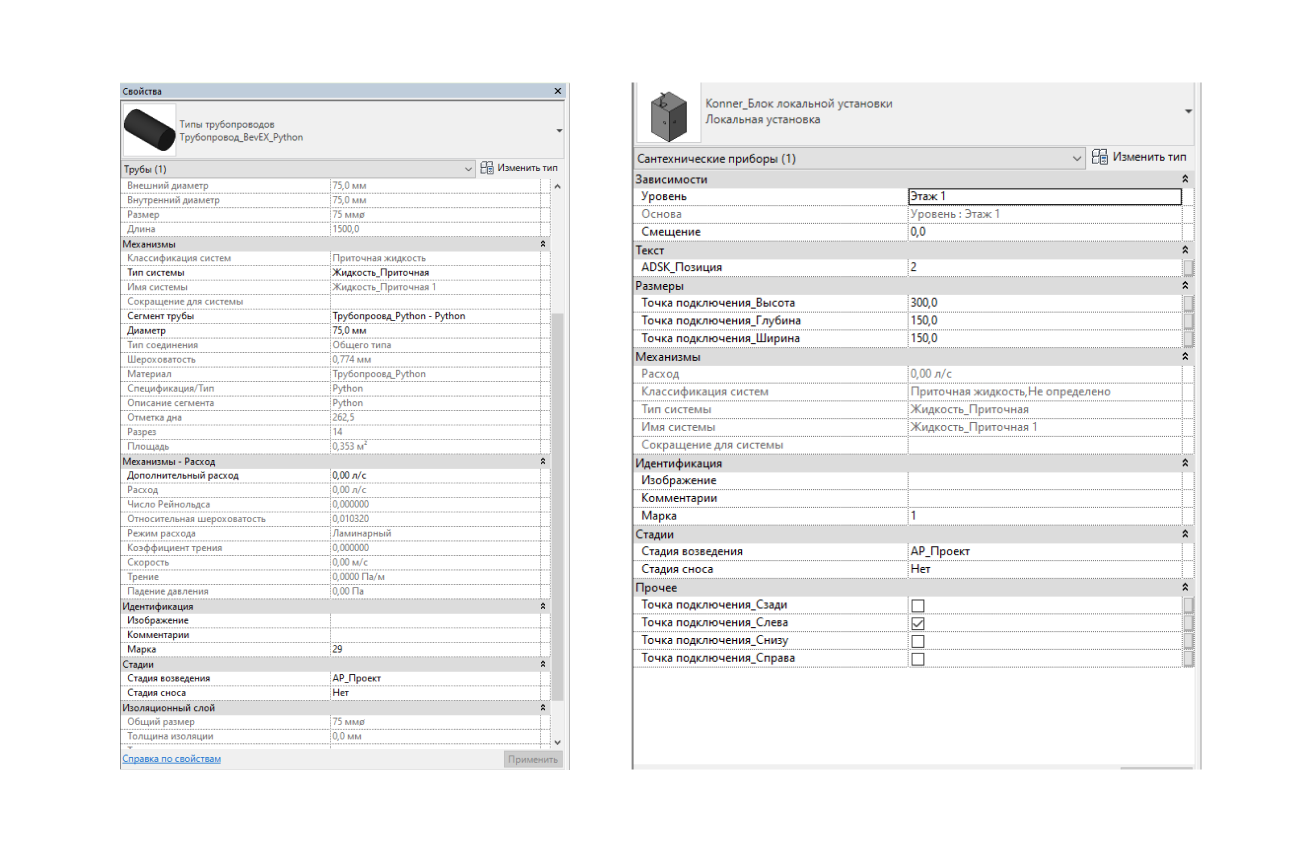Open the Справка по свойствам link
Viewport: 1314px width, 851px height.
pyautogui.click(x=171, y=759)
